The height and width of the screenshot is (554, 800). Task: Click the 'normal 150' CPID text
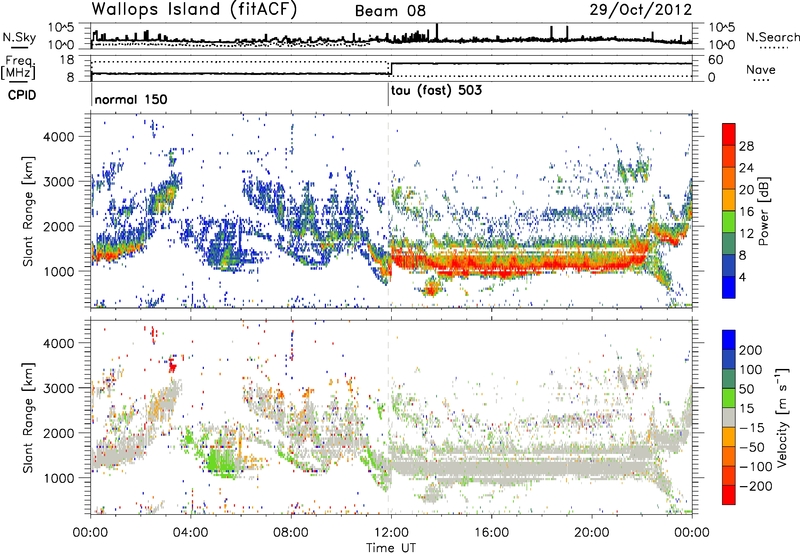(x=131, y=99)
